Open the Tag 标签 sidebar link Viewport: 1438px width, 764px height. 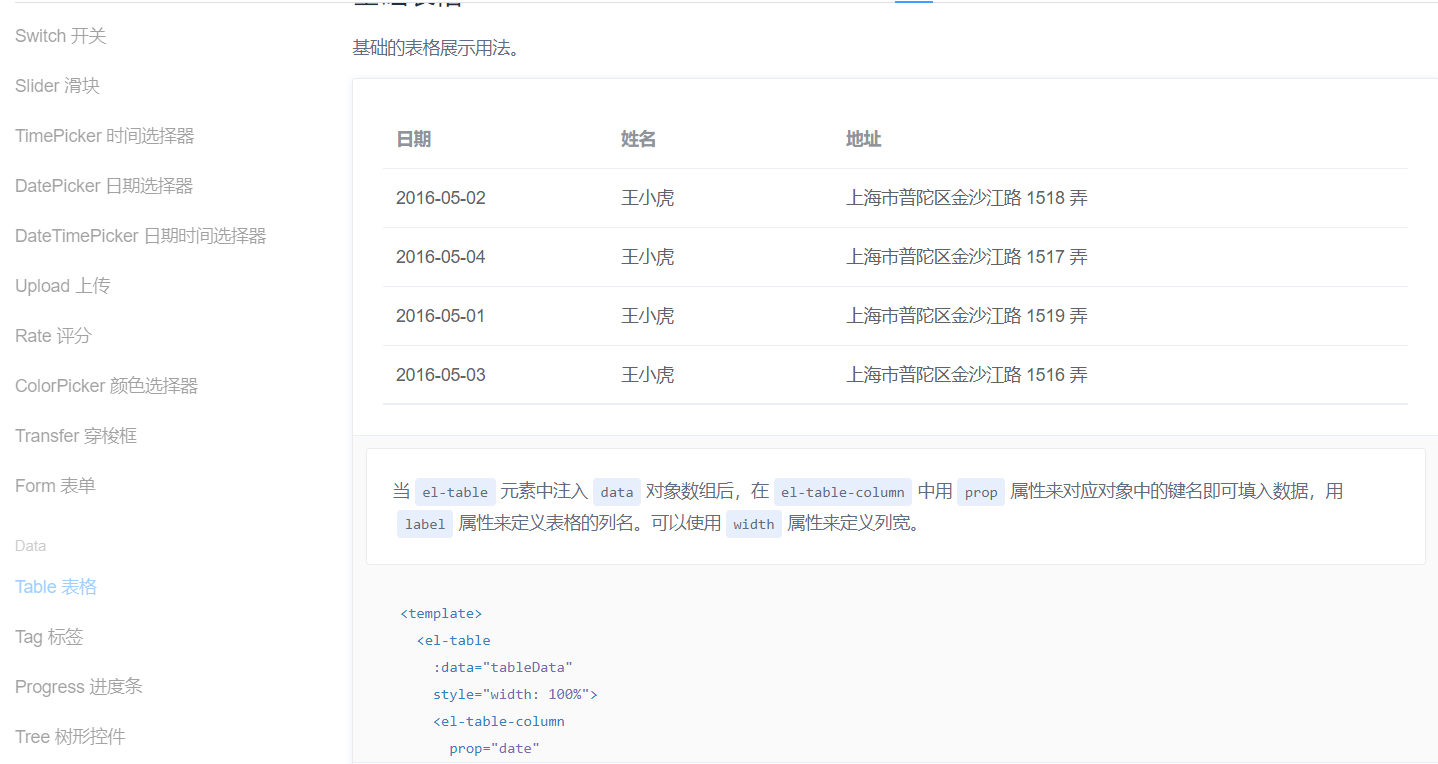[49, 637]
